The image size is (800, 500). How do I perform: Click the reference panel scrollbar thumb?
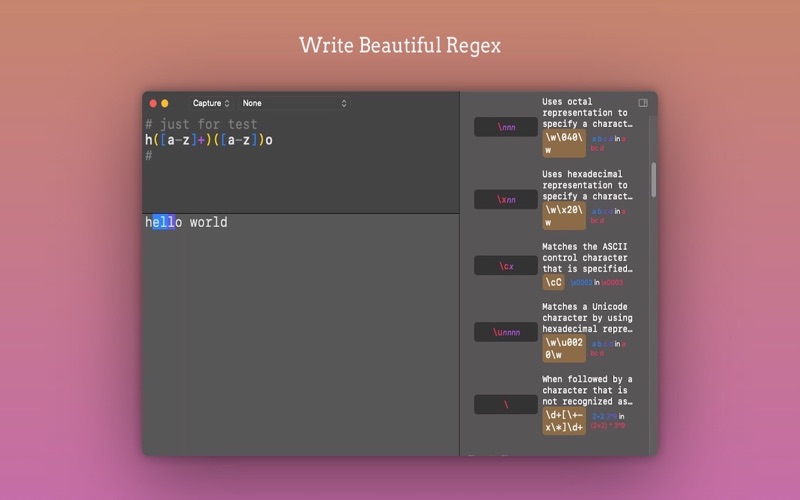coord(654,180)
